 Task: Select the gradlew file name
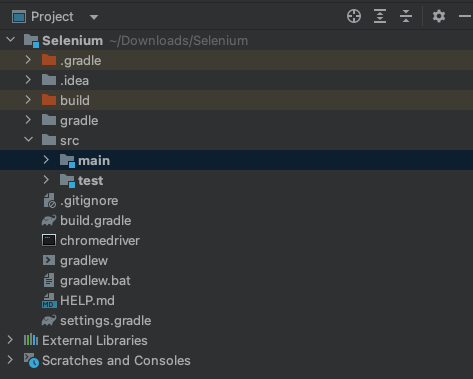pyautogui.click(x=84, y=261)
